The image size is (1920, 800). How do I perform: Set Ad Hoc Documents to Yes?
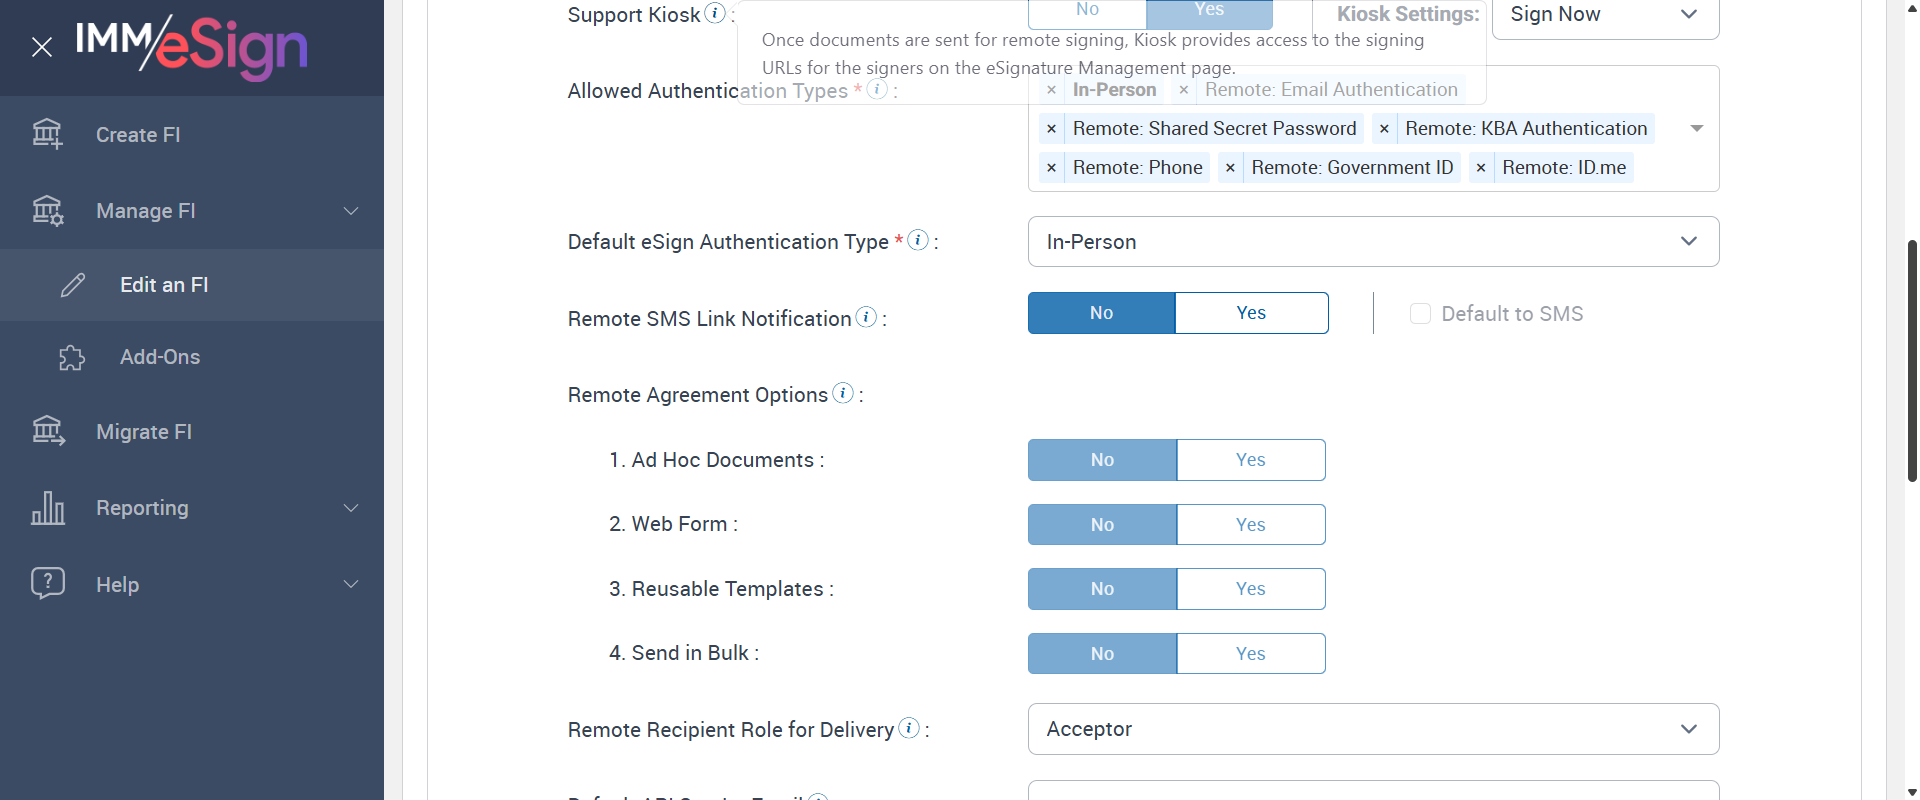(x=1250, y=460)
